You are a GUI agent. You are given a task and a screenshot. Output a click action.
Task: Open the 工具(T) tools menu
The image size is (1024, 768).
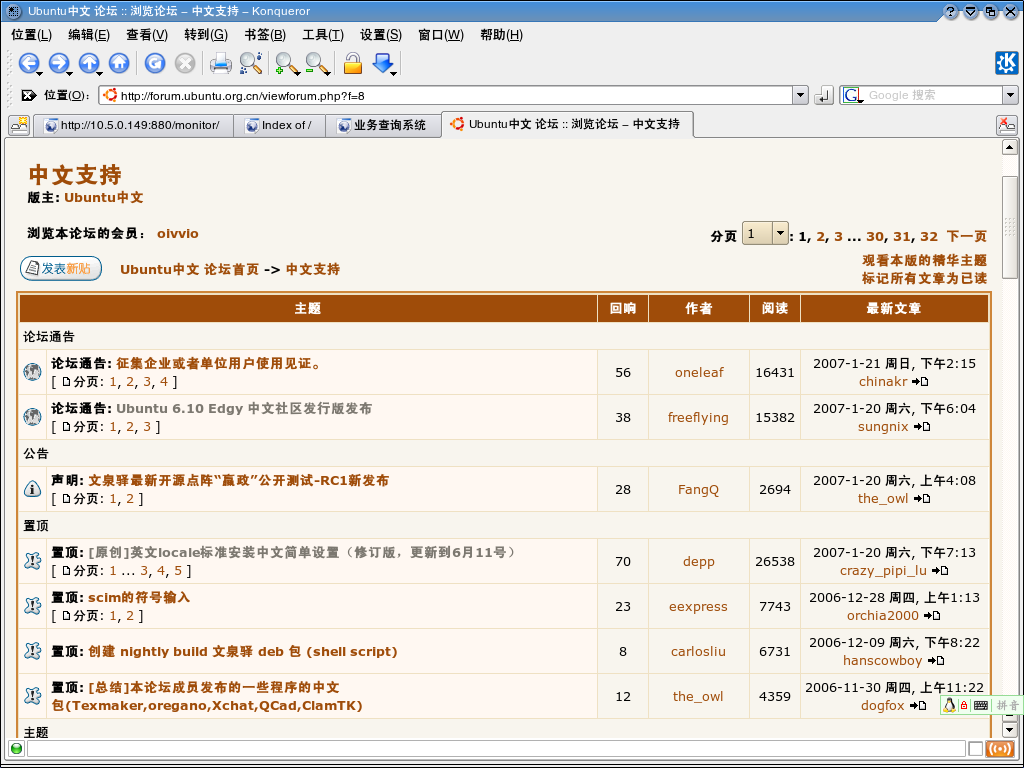323,35
